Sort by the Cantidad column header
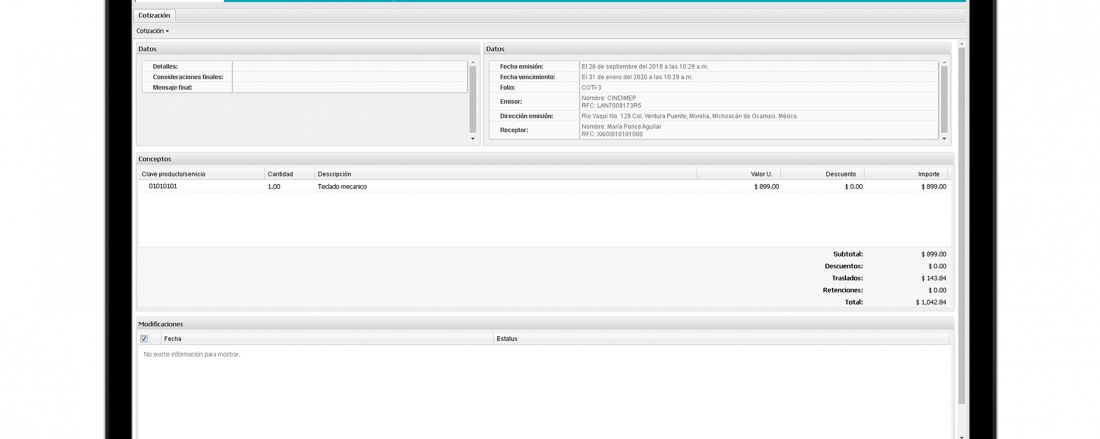The height and width of the screenshot is (439, 1100). (288, 174)
